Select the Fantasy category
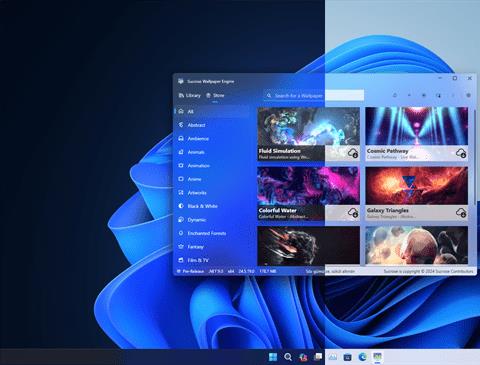480x365 pixels. click(x=212, y=247)
